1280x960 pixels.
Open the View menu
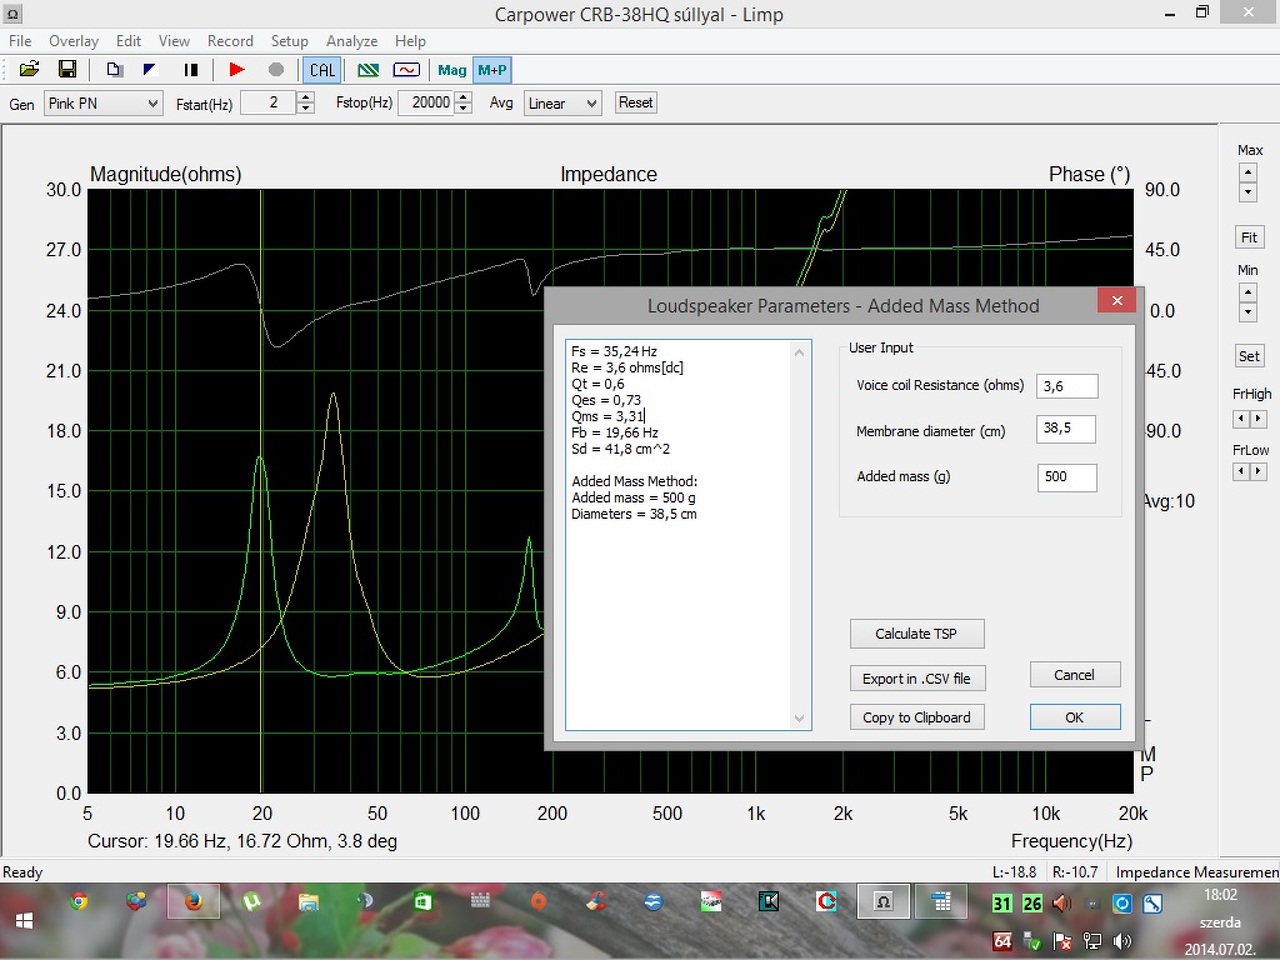[174, 41]
